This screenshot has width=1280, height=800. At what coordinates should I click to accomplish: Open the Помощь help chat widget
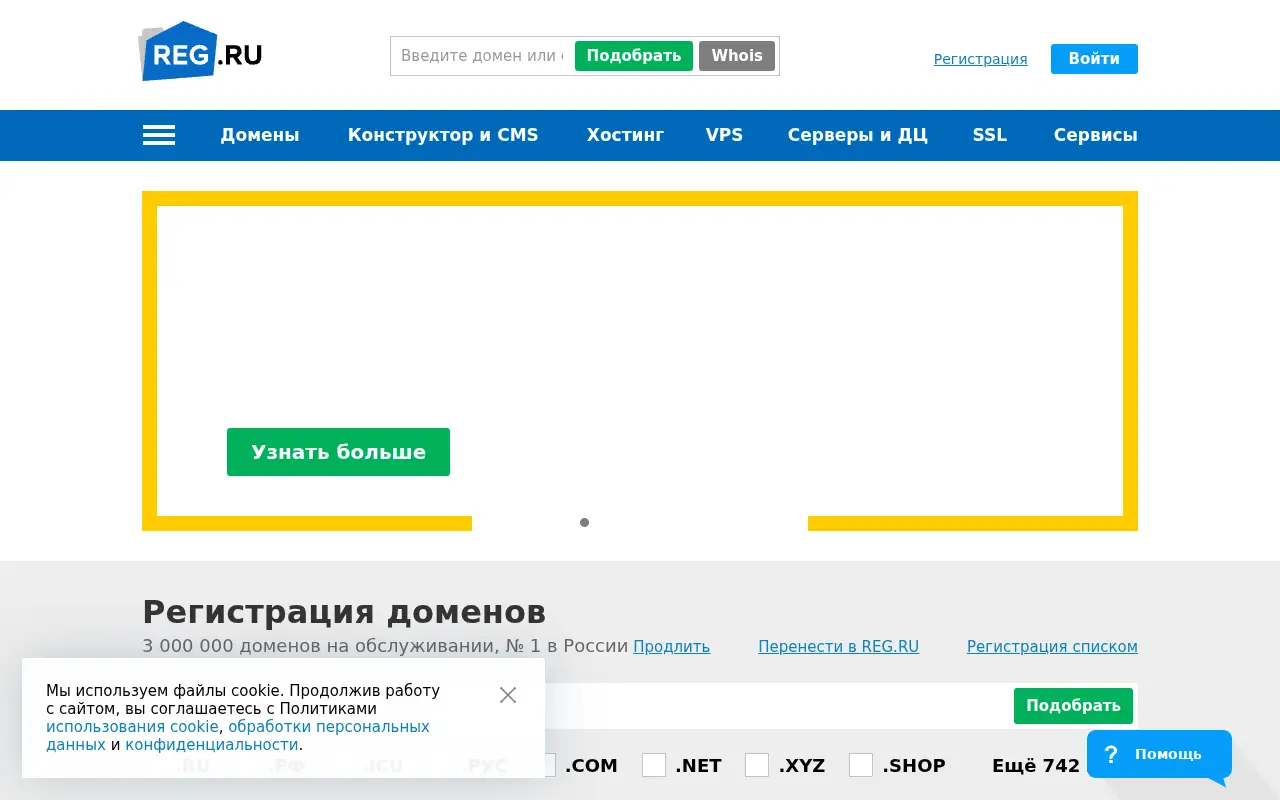point(1159,754)
